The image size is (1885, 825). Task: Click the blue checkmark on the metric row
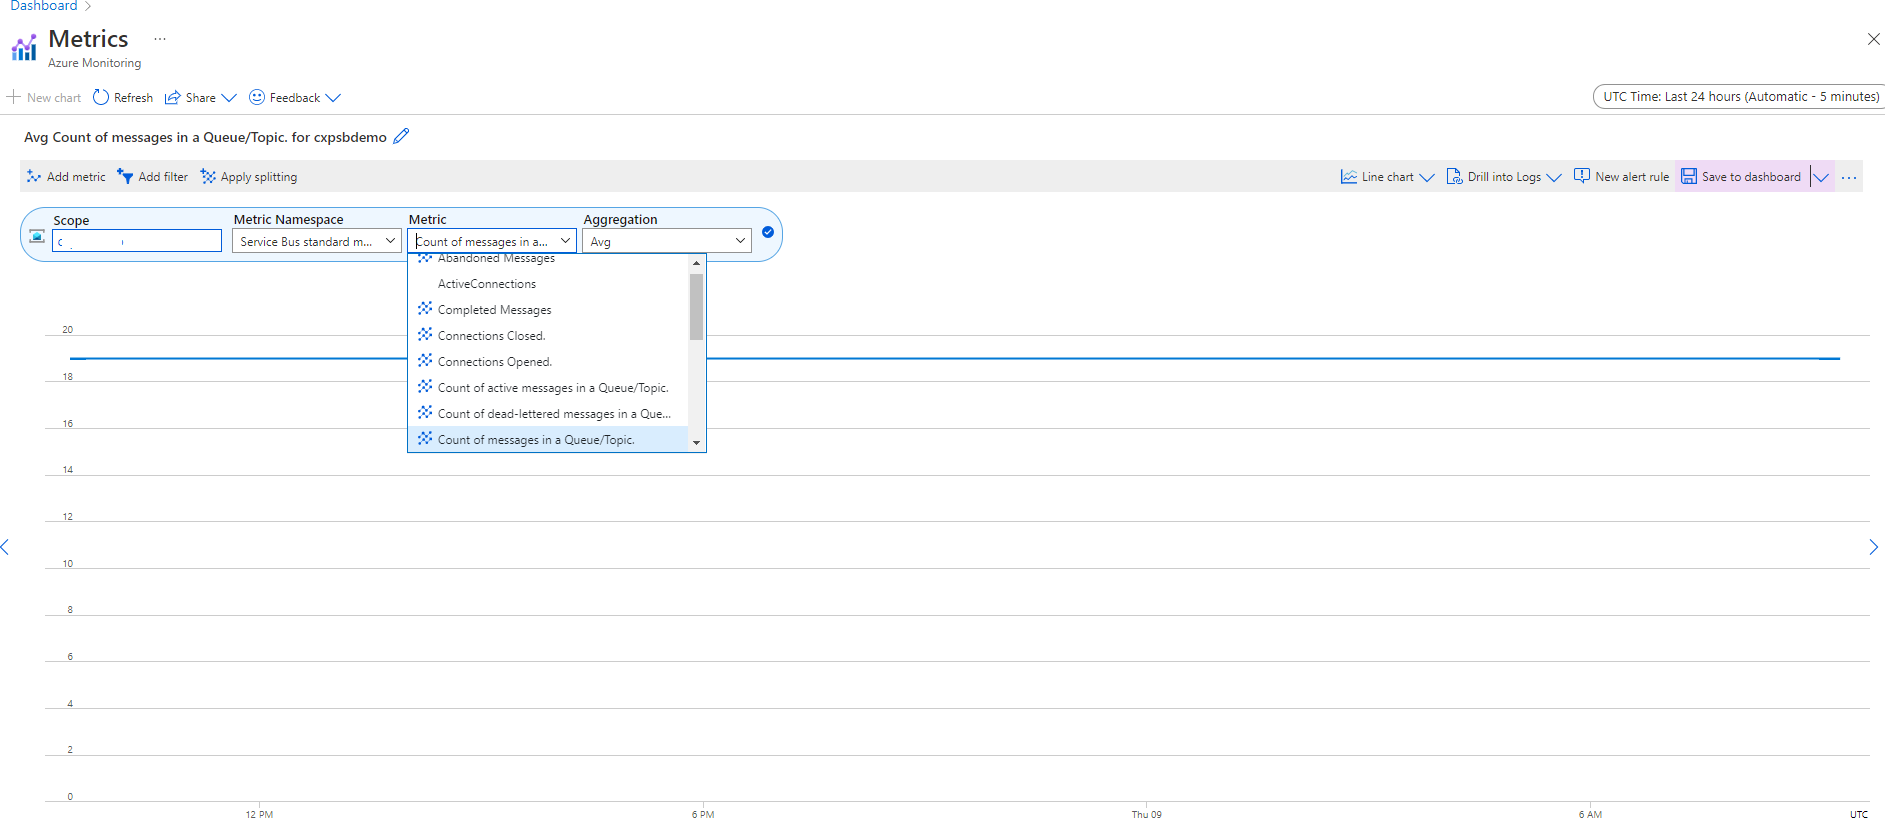coord(768,232)
